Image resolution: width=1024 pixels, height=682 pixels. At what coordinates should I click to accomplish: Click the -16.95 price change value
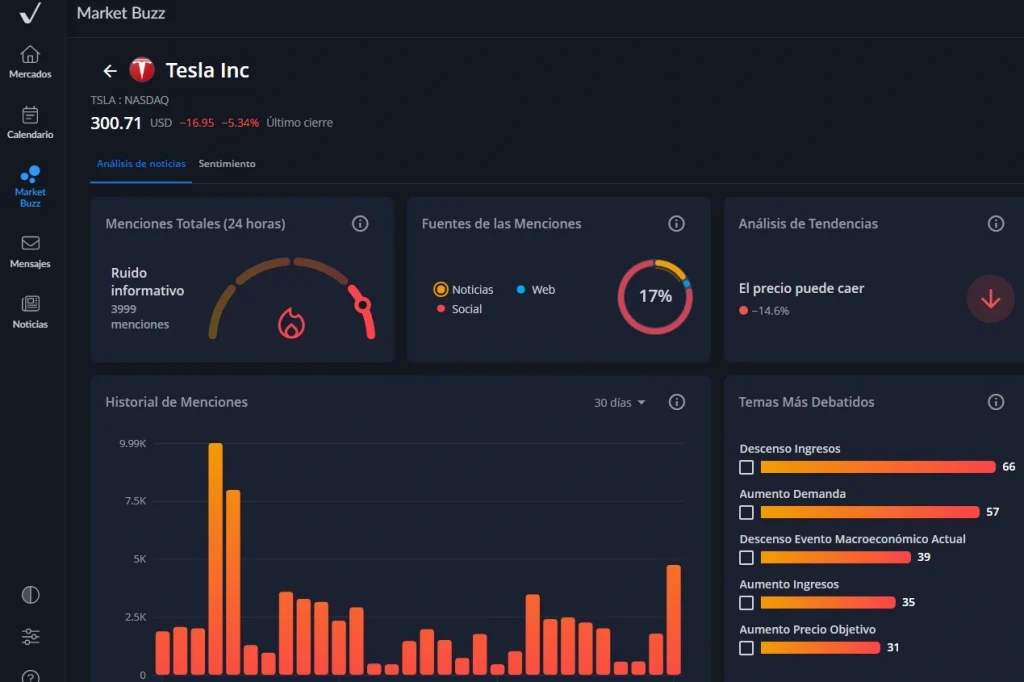197,123
